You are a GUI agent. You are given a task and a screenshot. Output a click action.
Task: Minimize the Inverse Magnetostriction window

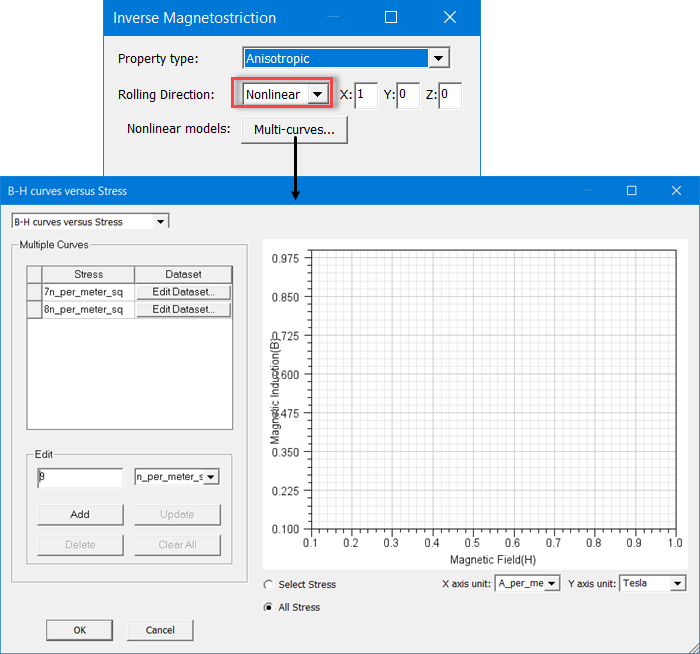point(333,17)
